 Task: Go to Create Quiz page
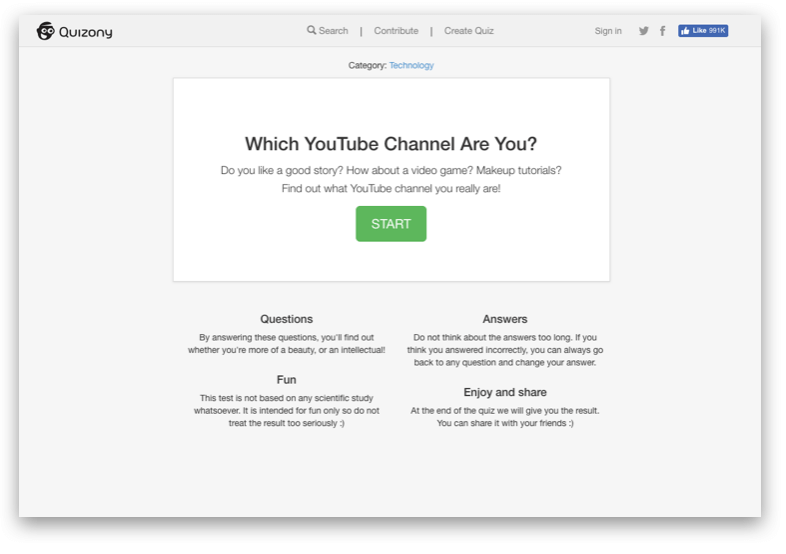pyautogui.click(x=469, y=31)
